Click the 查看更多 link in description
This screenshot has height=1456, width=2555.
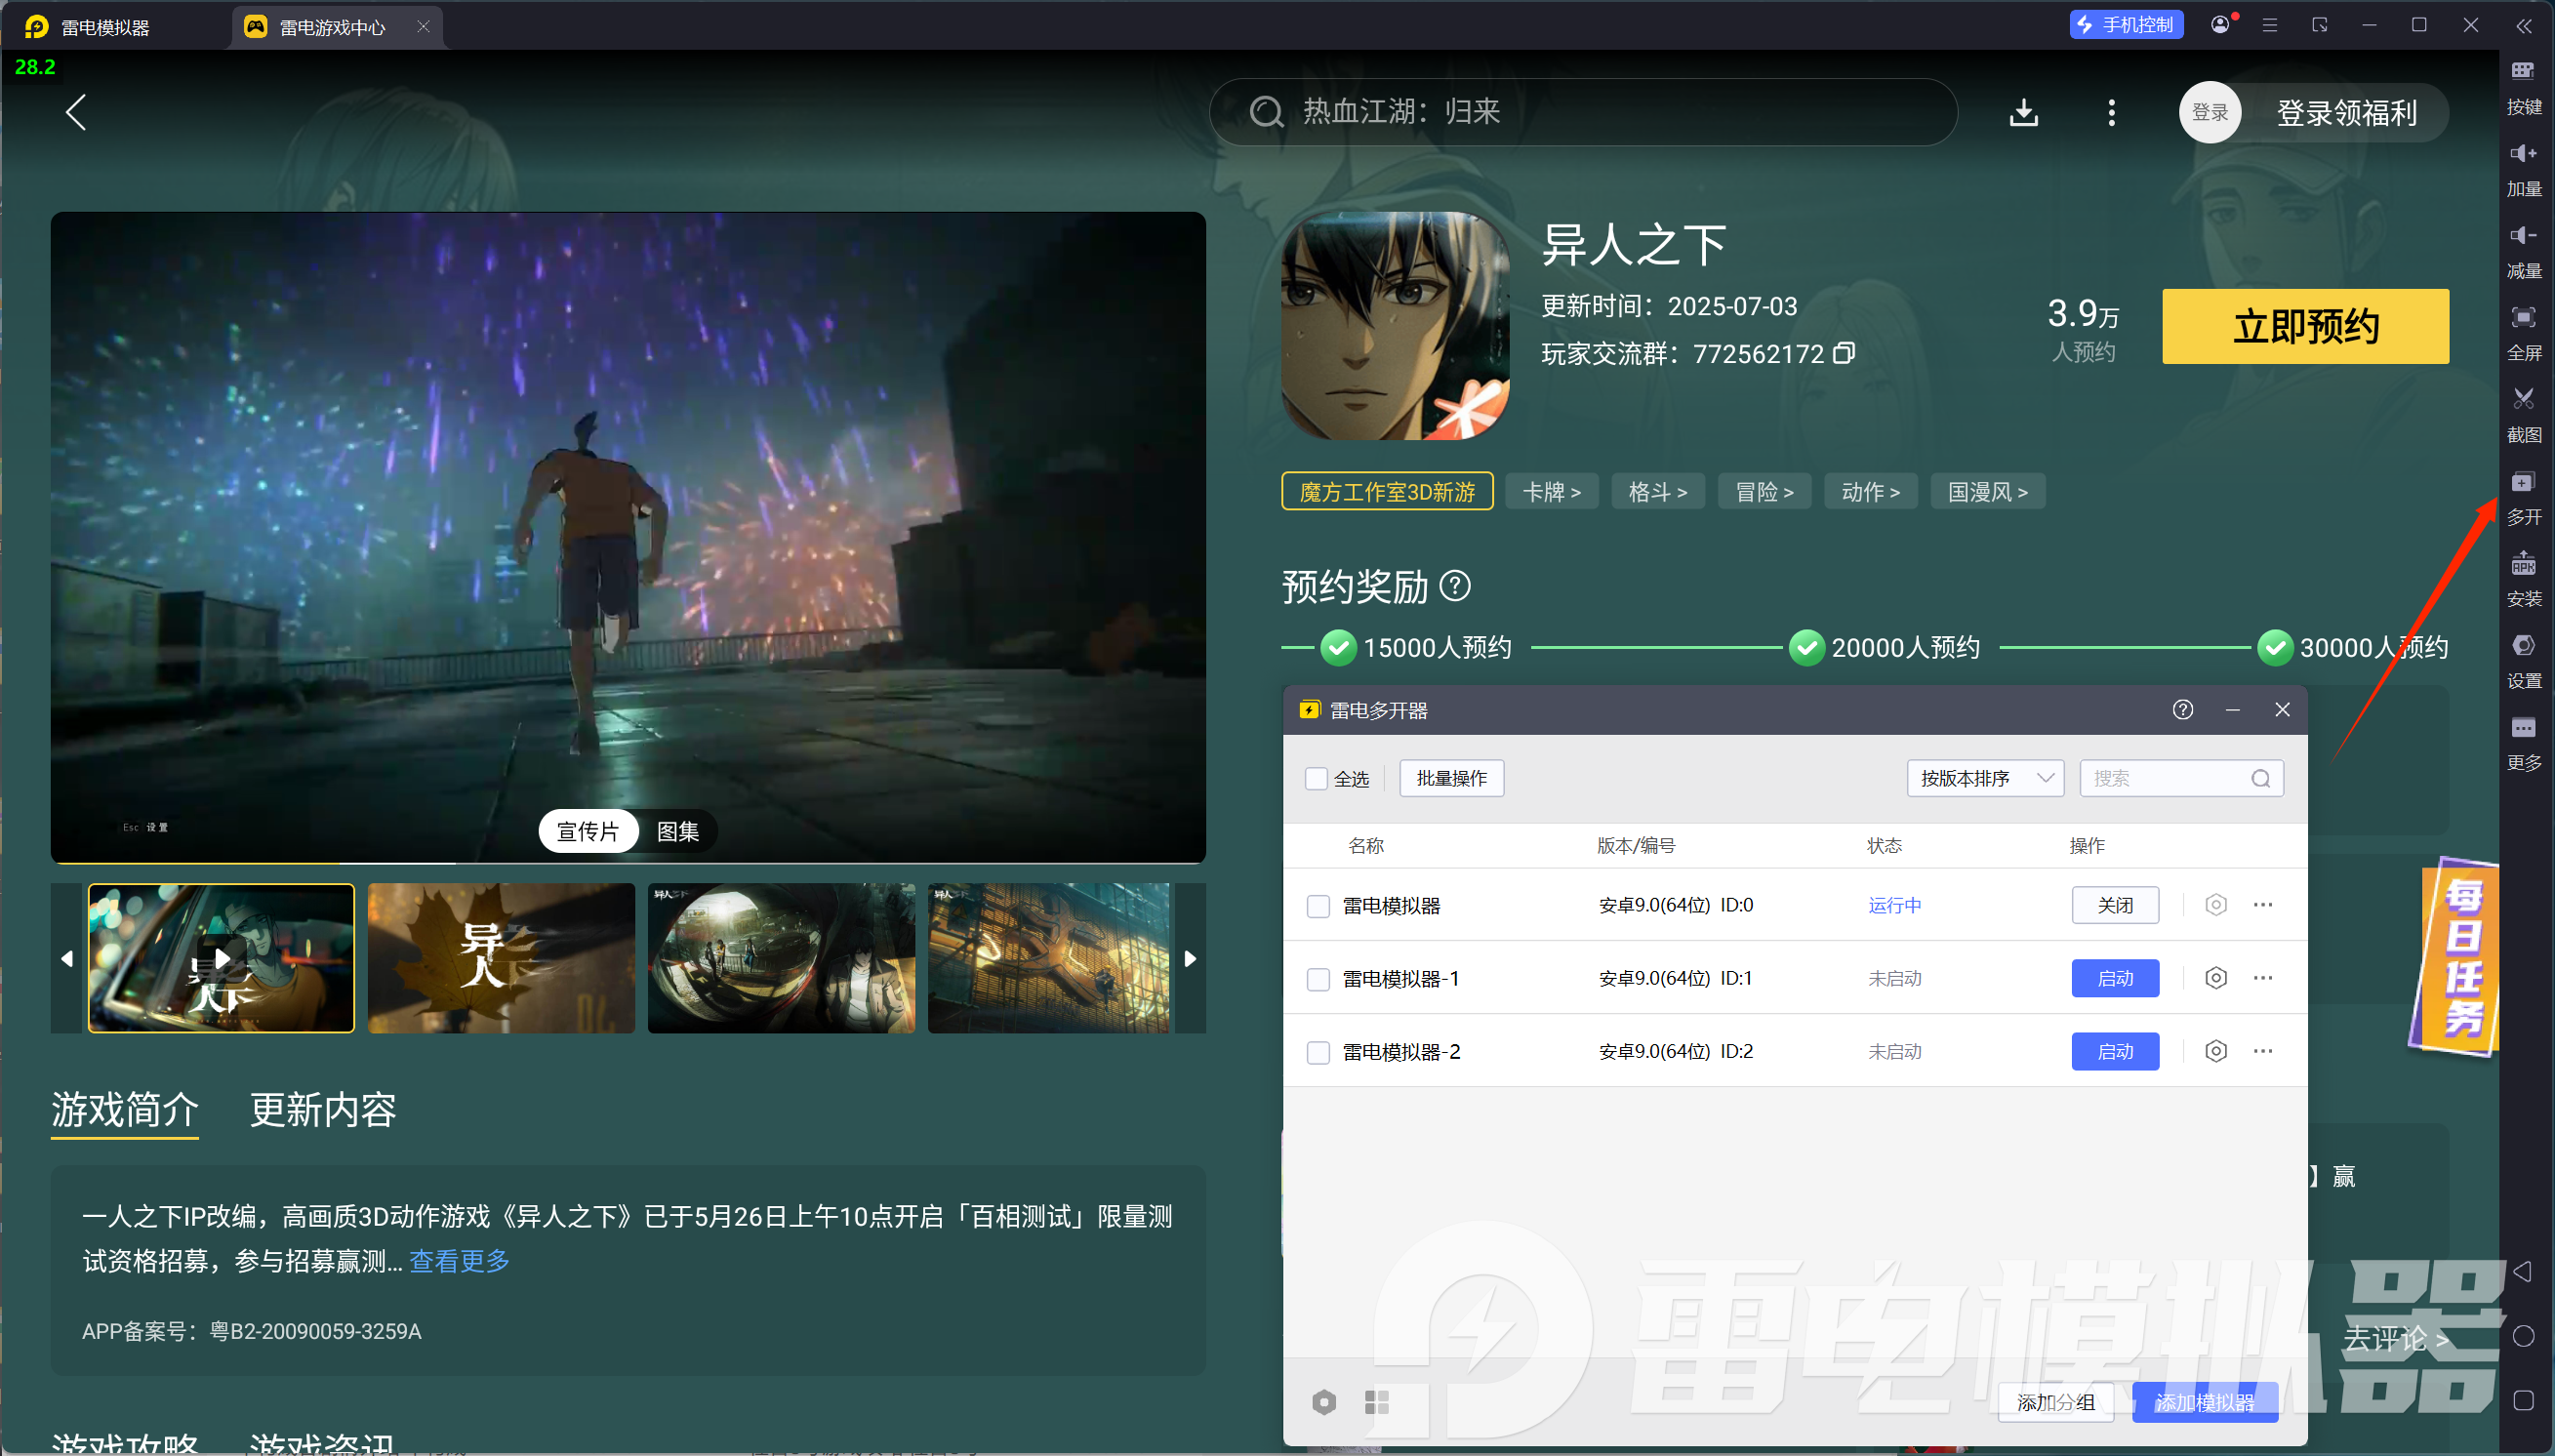pyautogui.click(x=459, y=1261)
